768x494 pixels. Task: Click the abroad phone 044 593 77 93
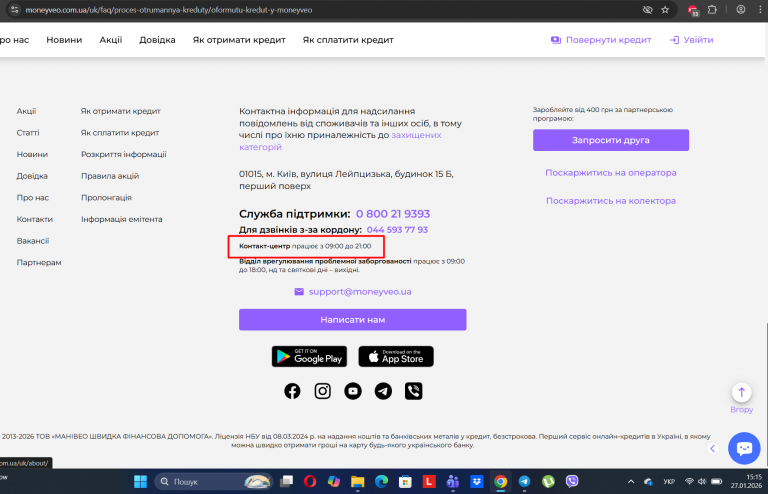coord(397,230)
